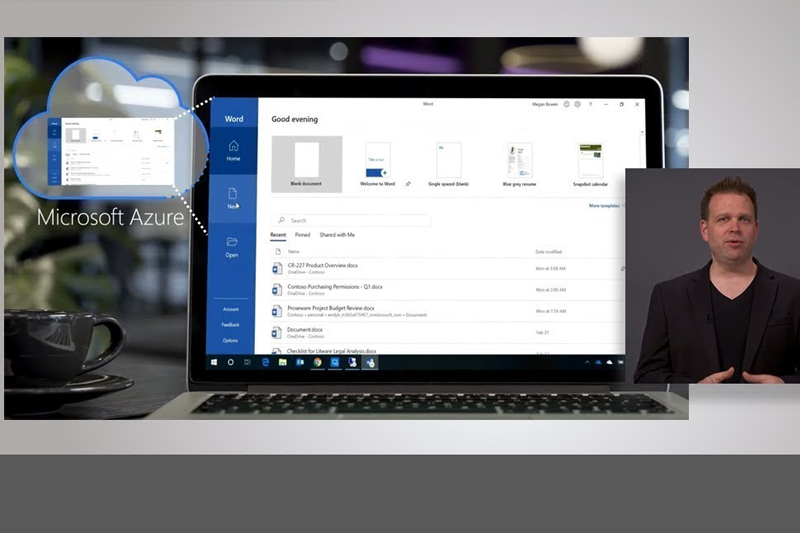The height and width of the screenshot is (533, 800).
Task: Restore down the Word window
Action: click(621, 104)
